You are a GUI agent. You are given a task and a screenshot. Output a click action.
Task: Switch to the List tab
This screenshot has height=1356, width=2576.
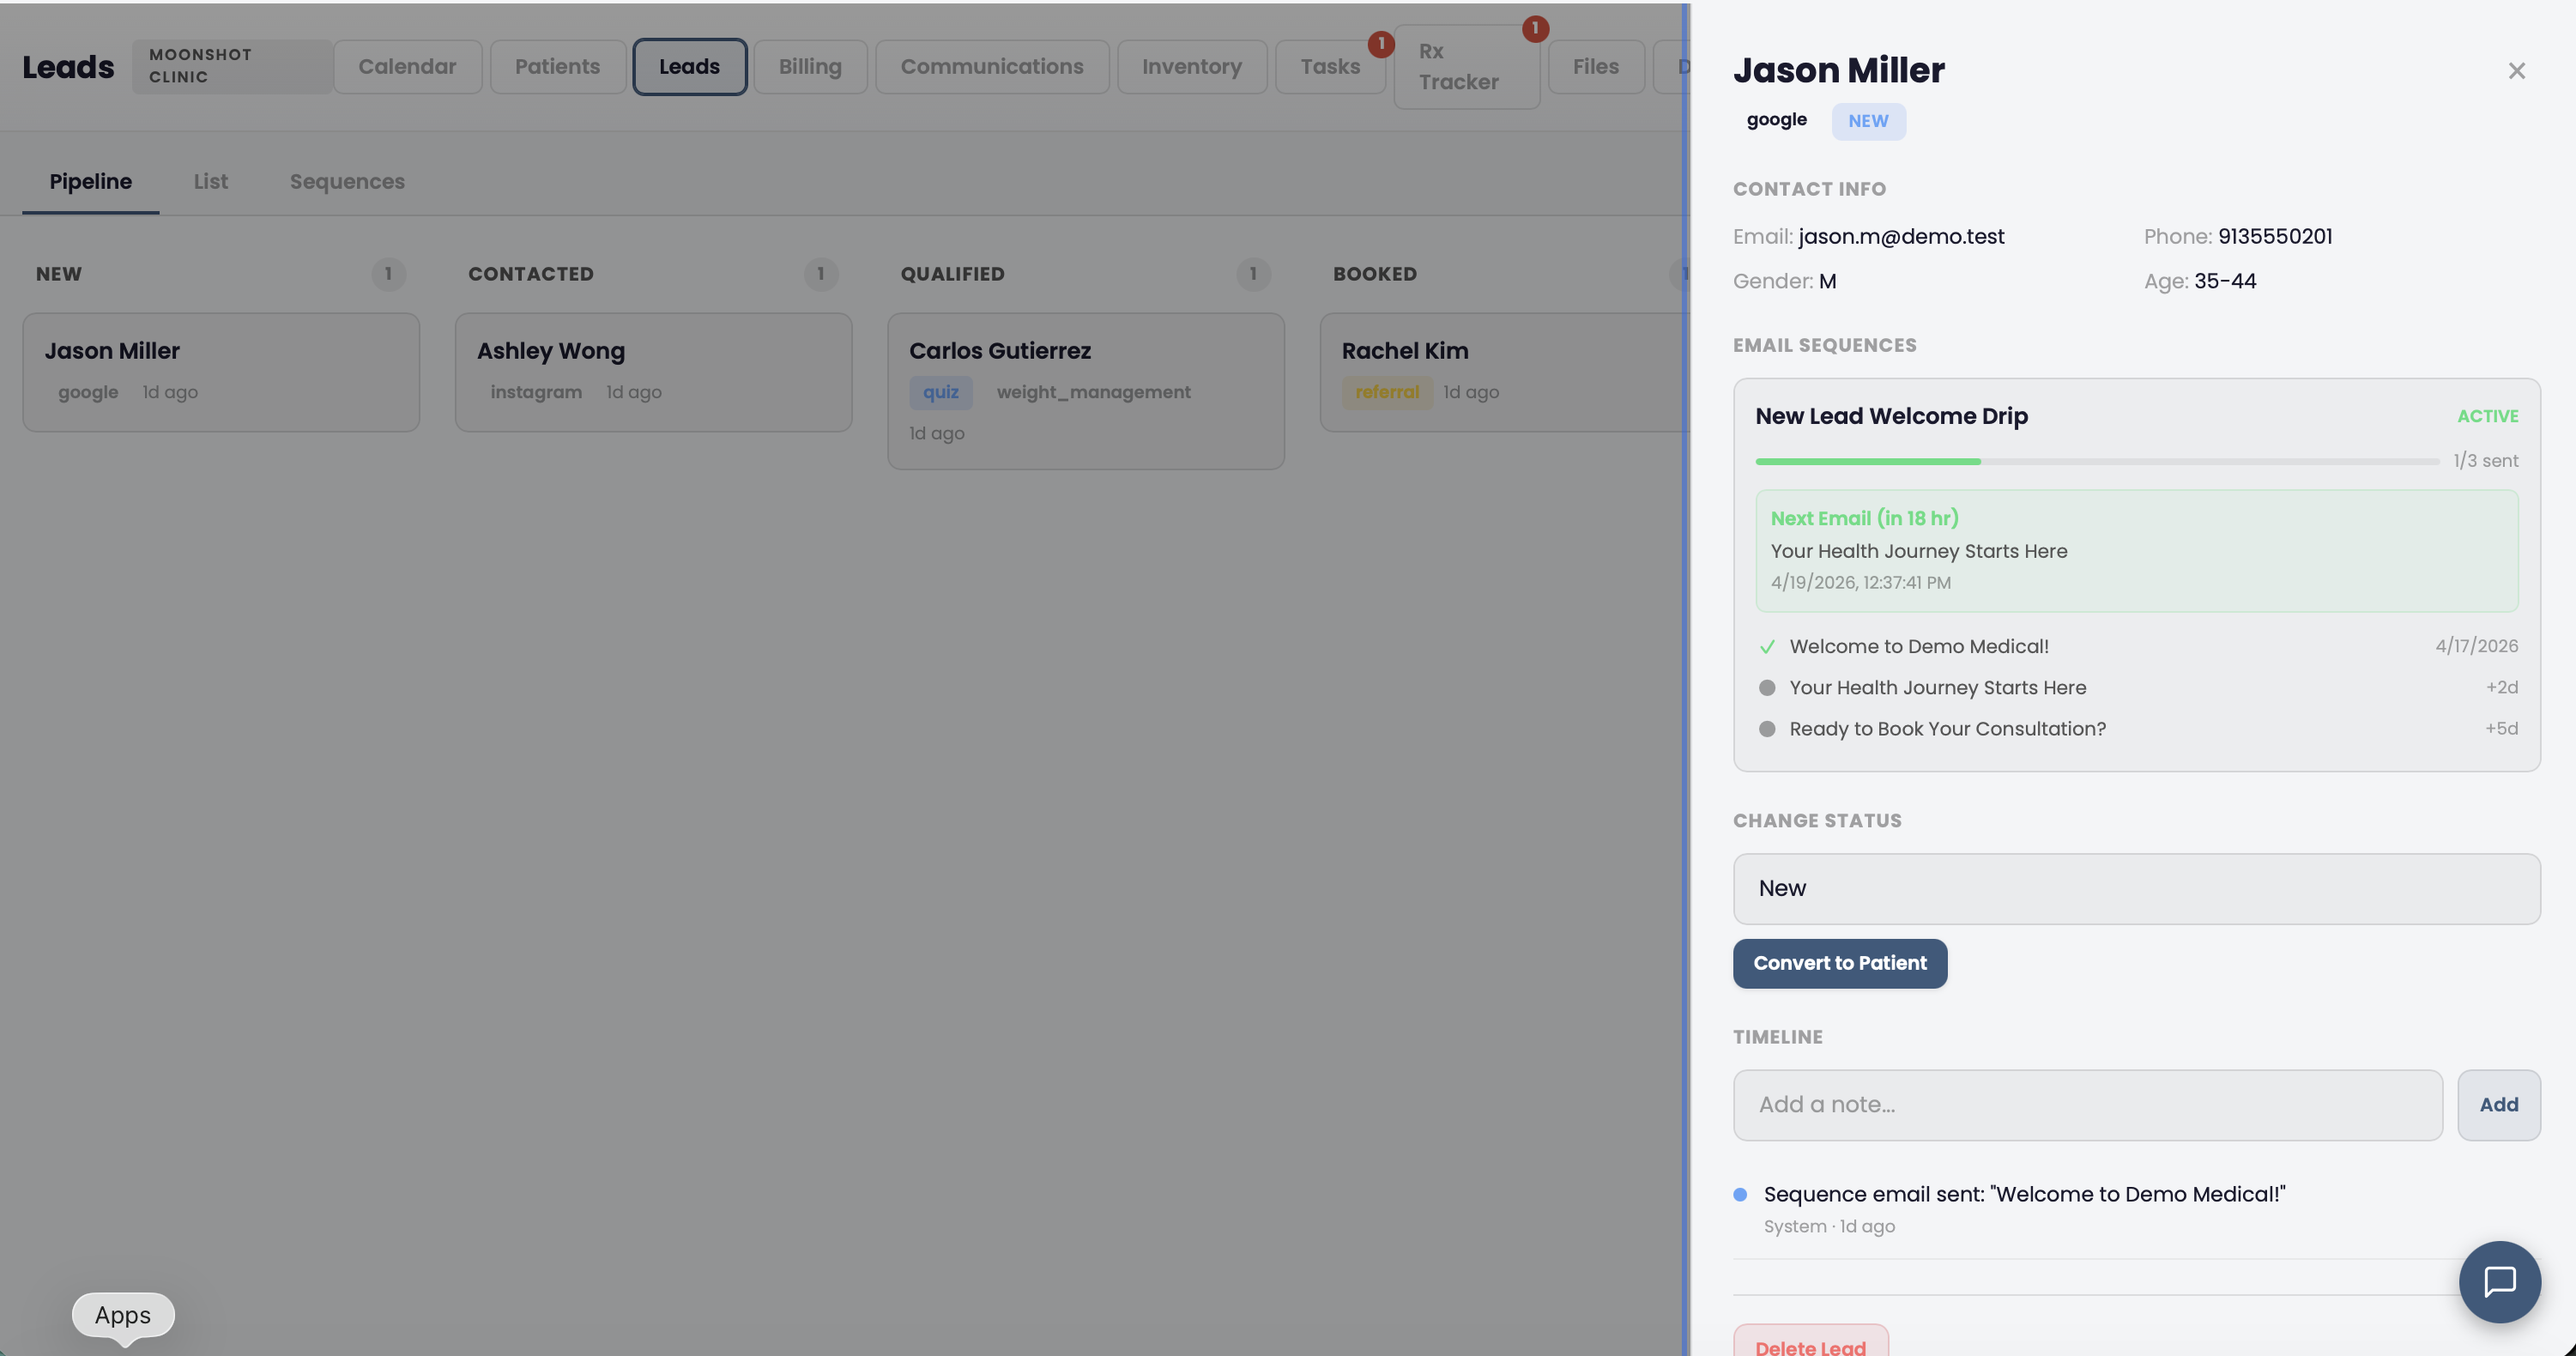click(x=210, y=181)
